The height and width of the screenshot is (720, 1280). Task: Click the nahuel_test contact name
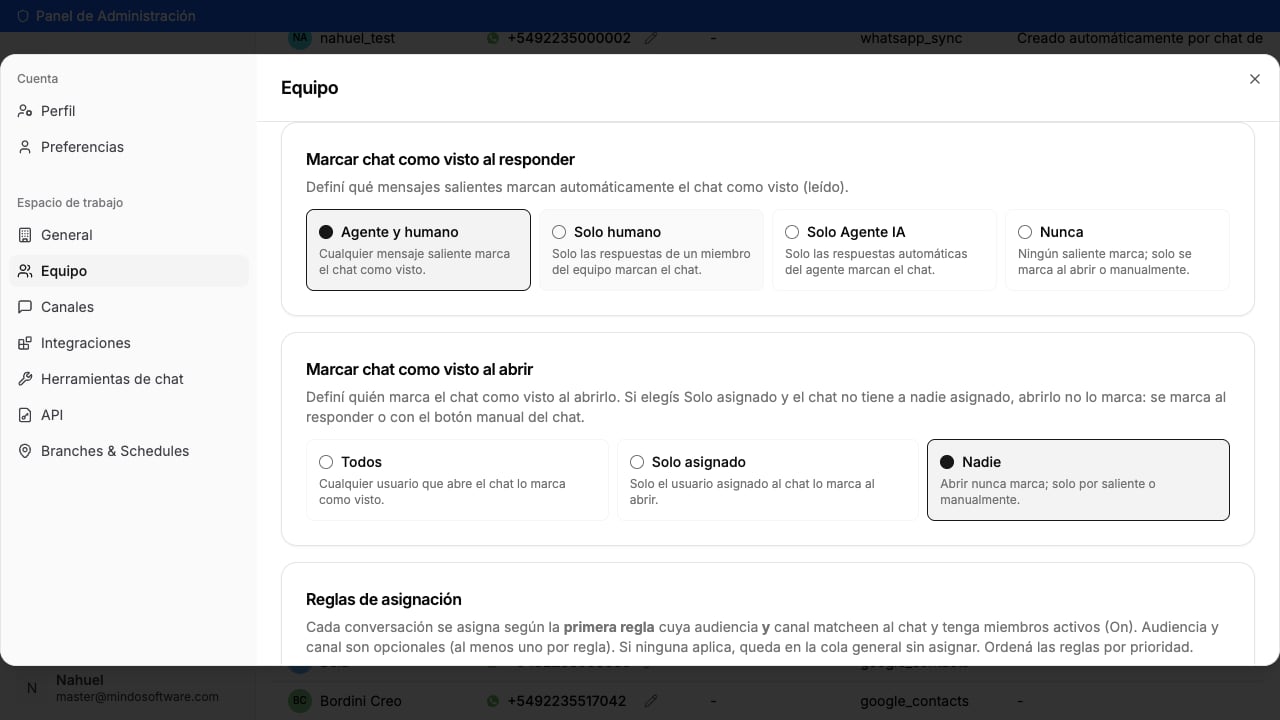357,38
